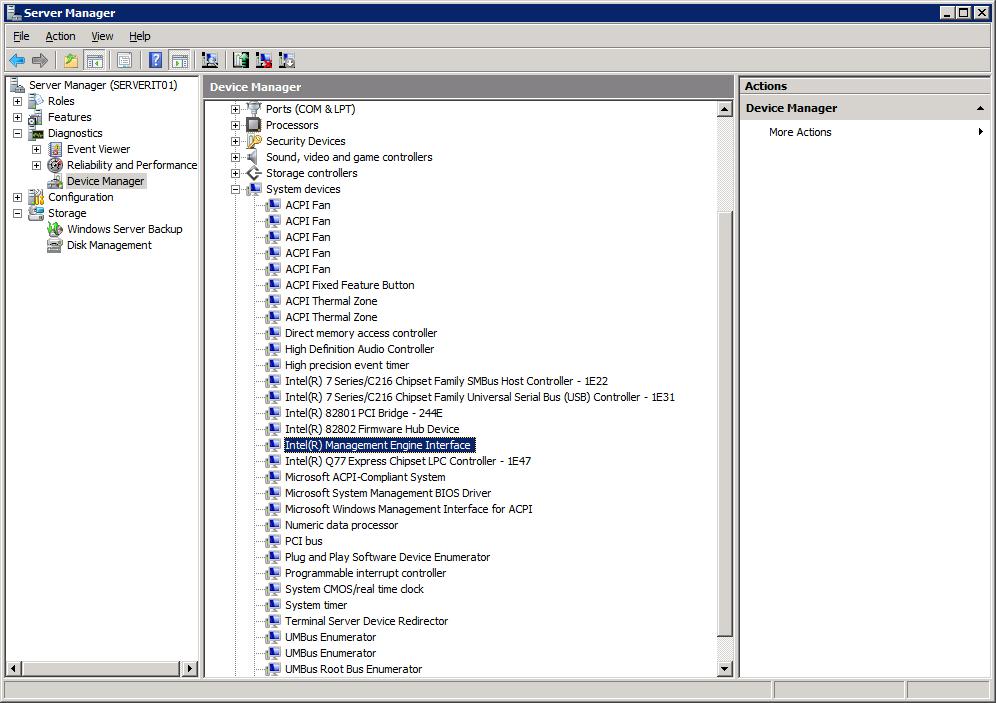Select UMBus Root Bus Enumerator
The height and width of the screenshot is (703, 996).
click(x=353, y=669)
